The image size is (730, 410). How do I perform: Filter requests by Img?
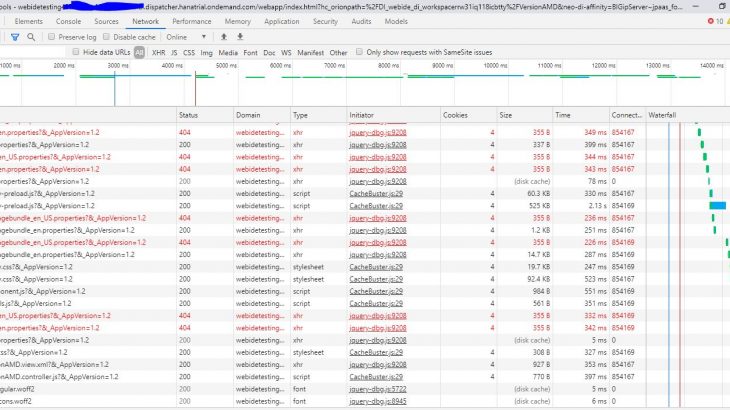pos(206,53)
